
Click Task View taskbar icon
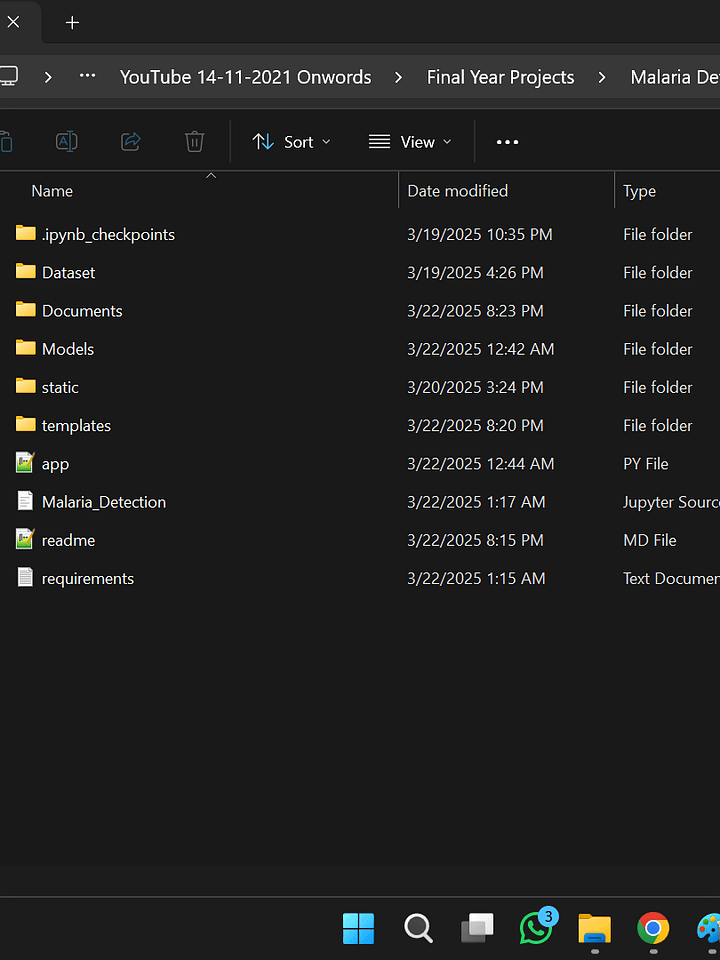tap(478, 928)
